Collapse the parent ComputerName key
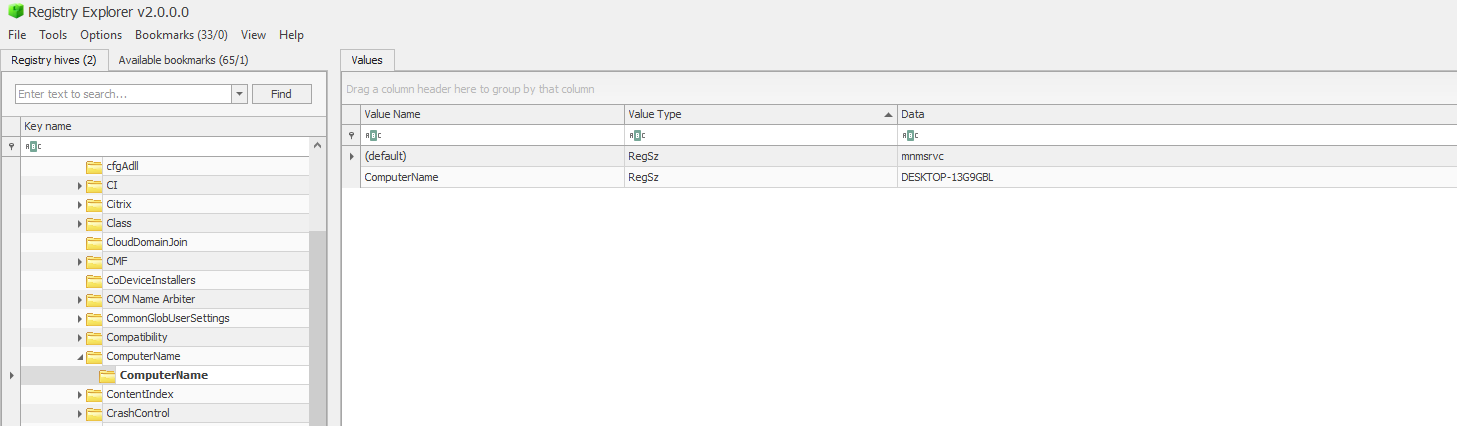Viewport: 1457px width, 426px height. (80, 356)
